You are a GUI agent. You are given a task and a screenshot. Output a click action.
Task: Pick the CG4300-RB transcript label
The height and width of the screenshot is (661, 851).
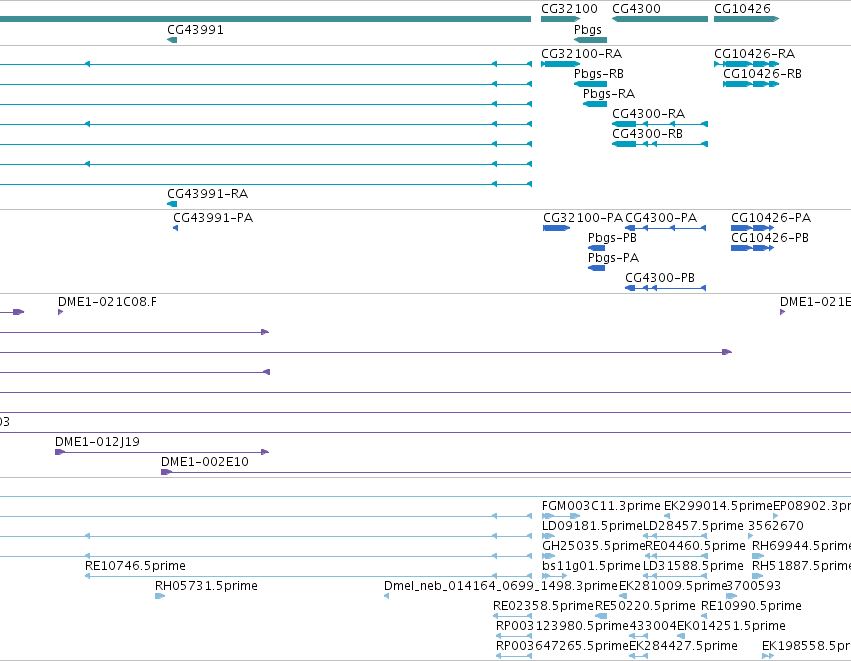pos(647,134)
